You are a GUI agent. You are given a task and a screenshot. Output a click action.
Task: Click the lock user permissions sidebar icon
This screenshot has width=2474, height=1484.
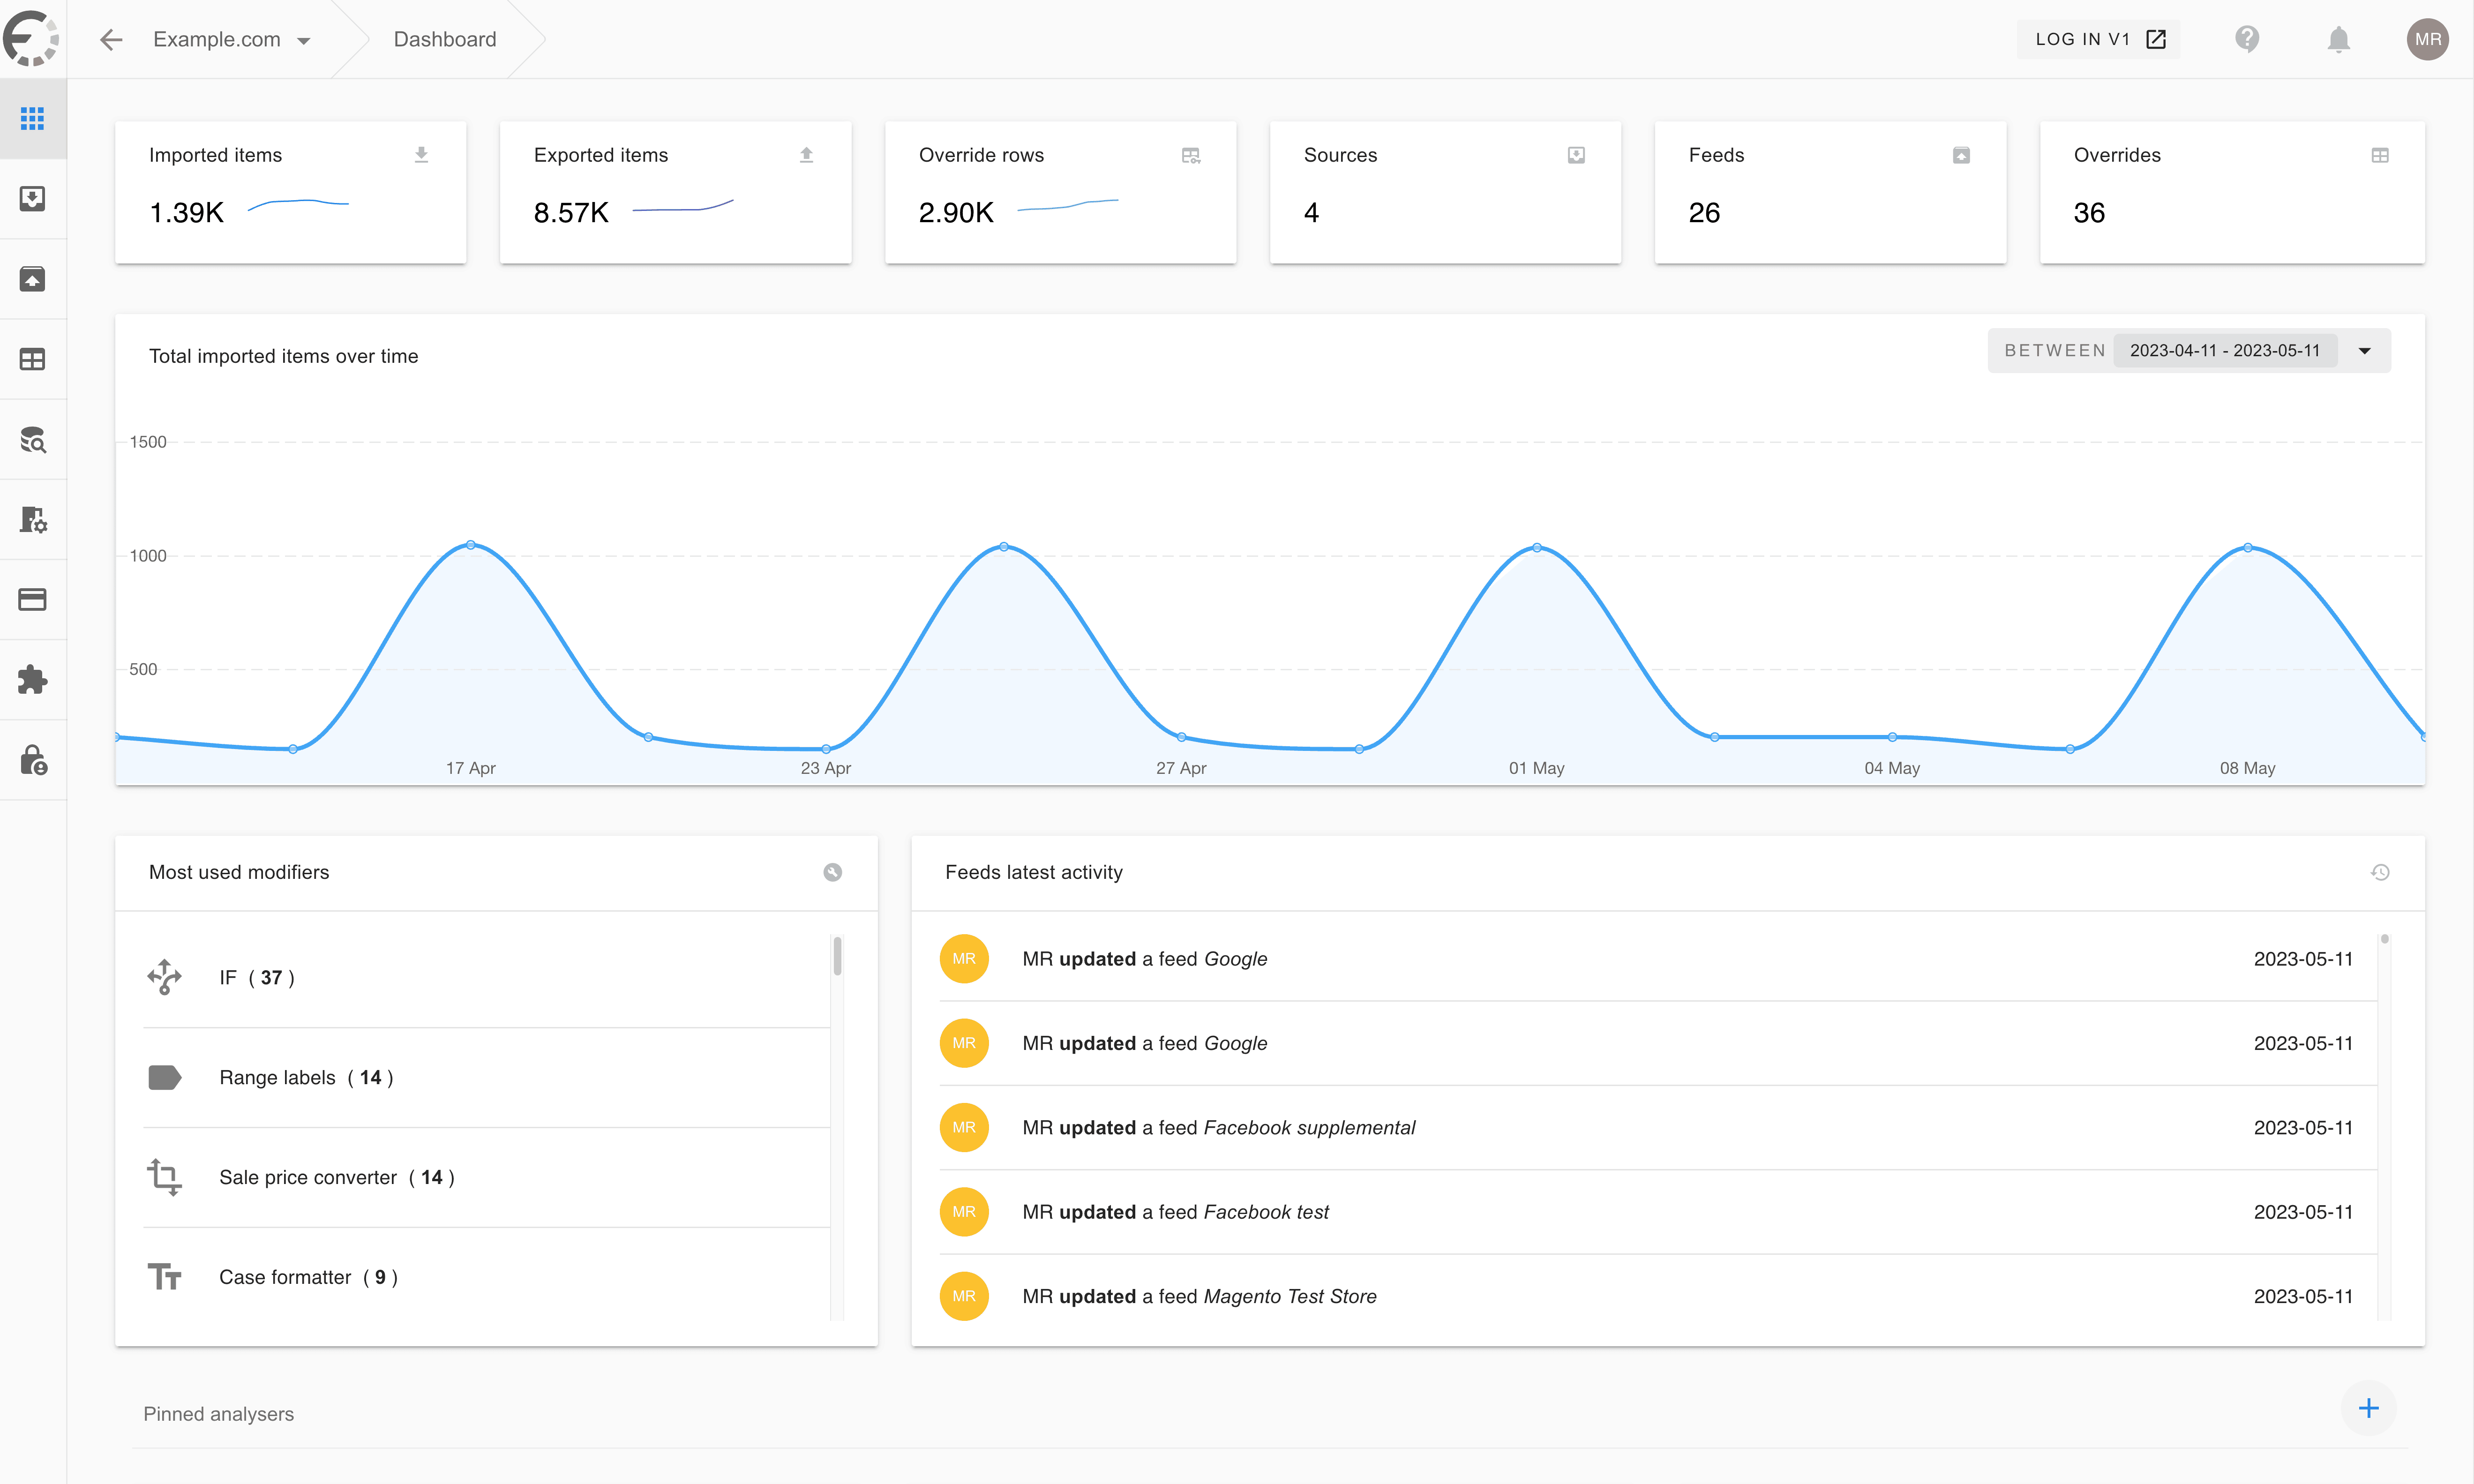(x=32, y=760)
